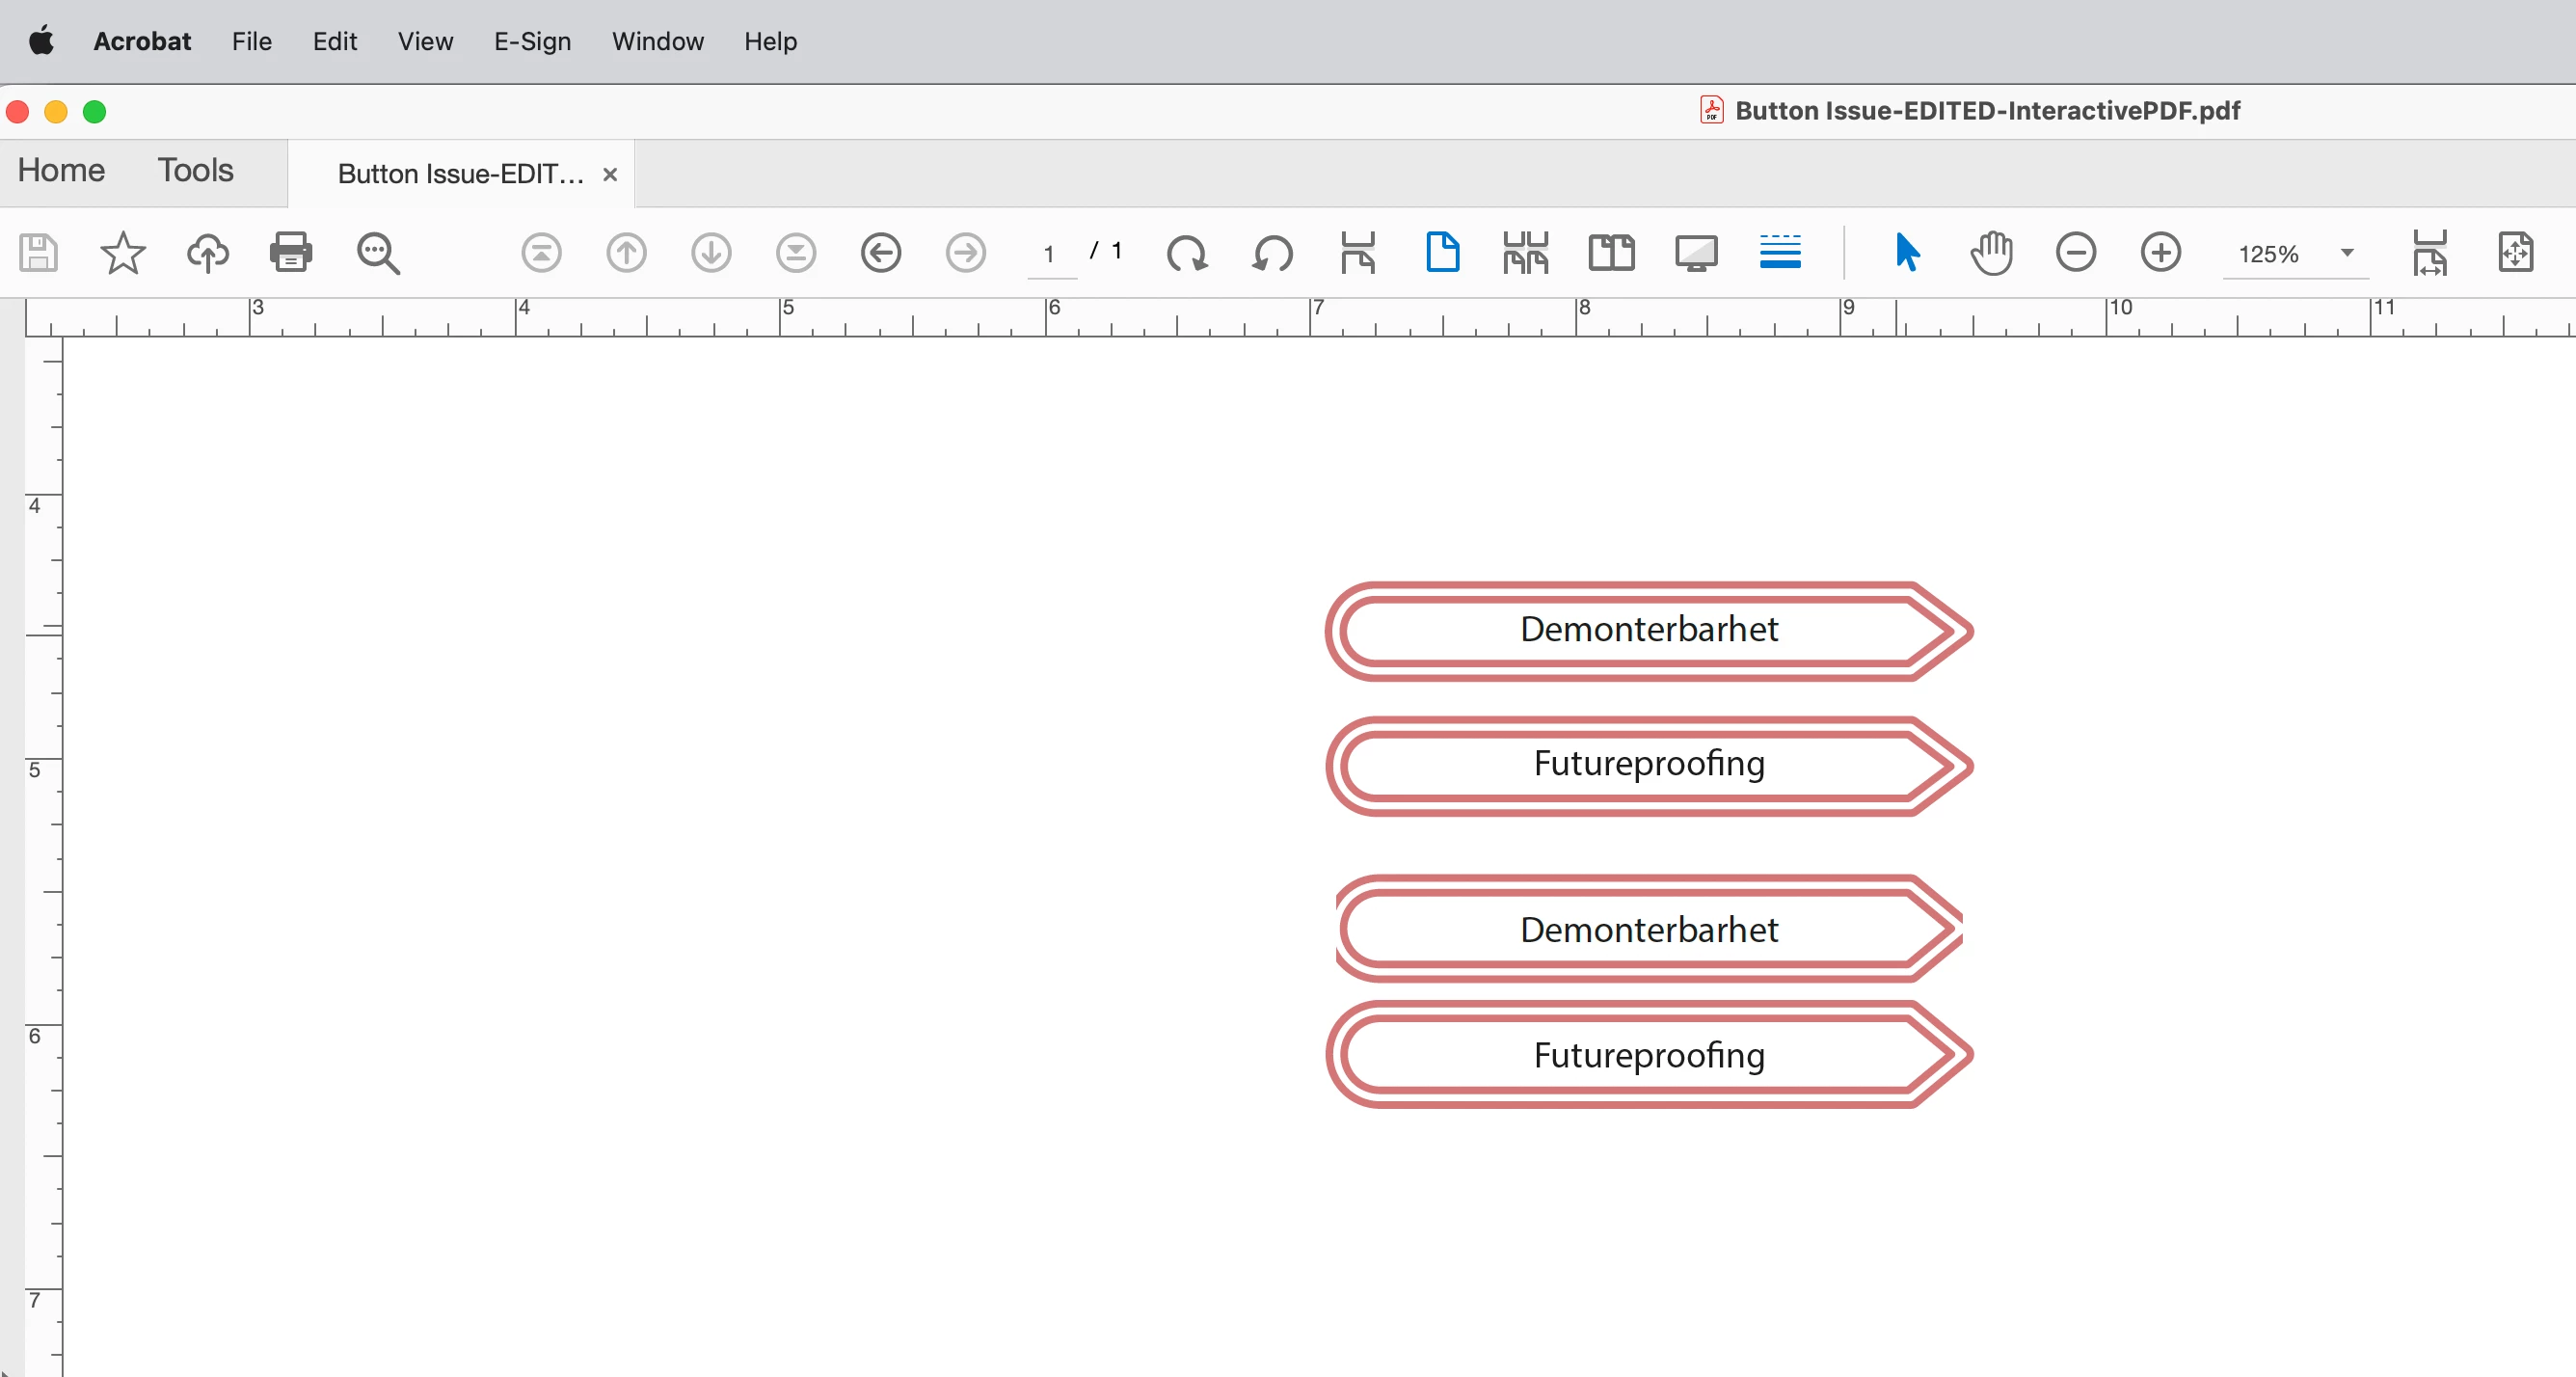Click the Print file icon
Viewport: 2576px width, 1377px height.
pyautogui.click(x=291, y=252)
